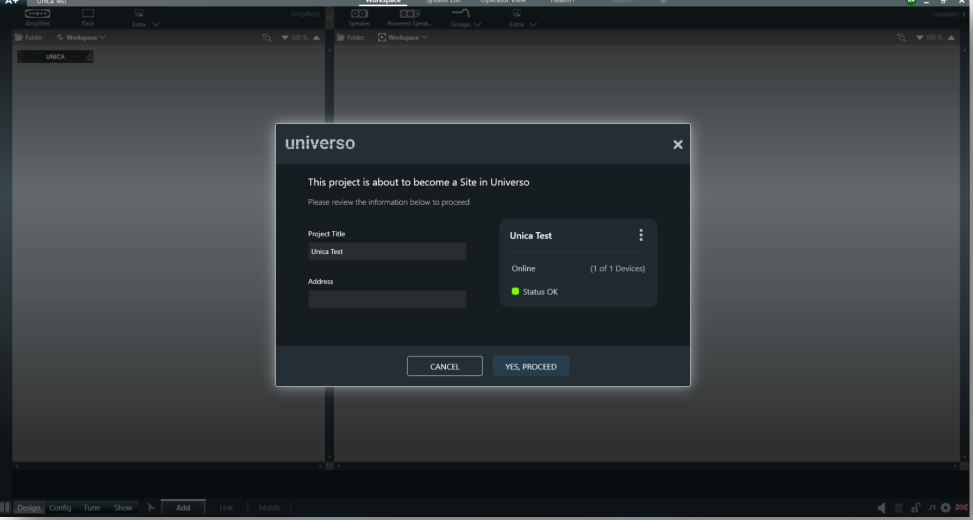973x520 pixels.
Task: Select the UNICA amplifier device in workspace
Action: point(55,56)
